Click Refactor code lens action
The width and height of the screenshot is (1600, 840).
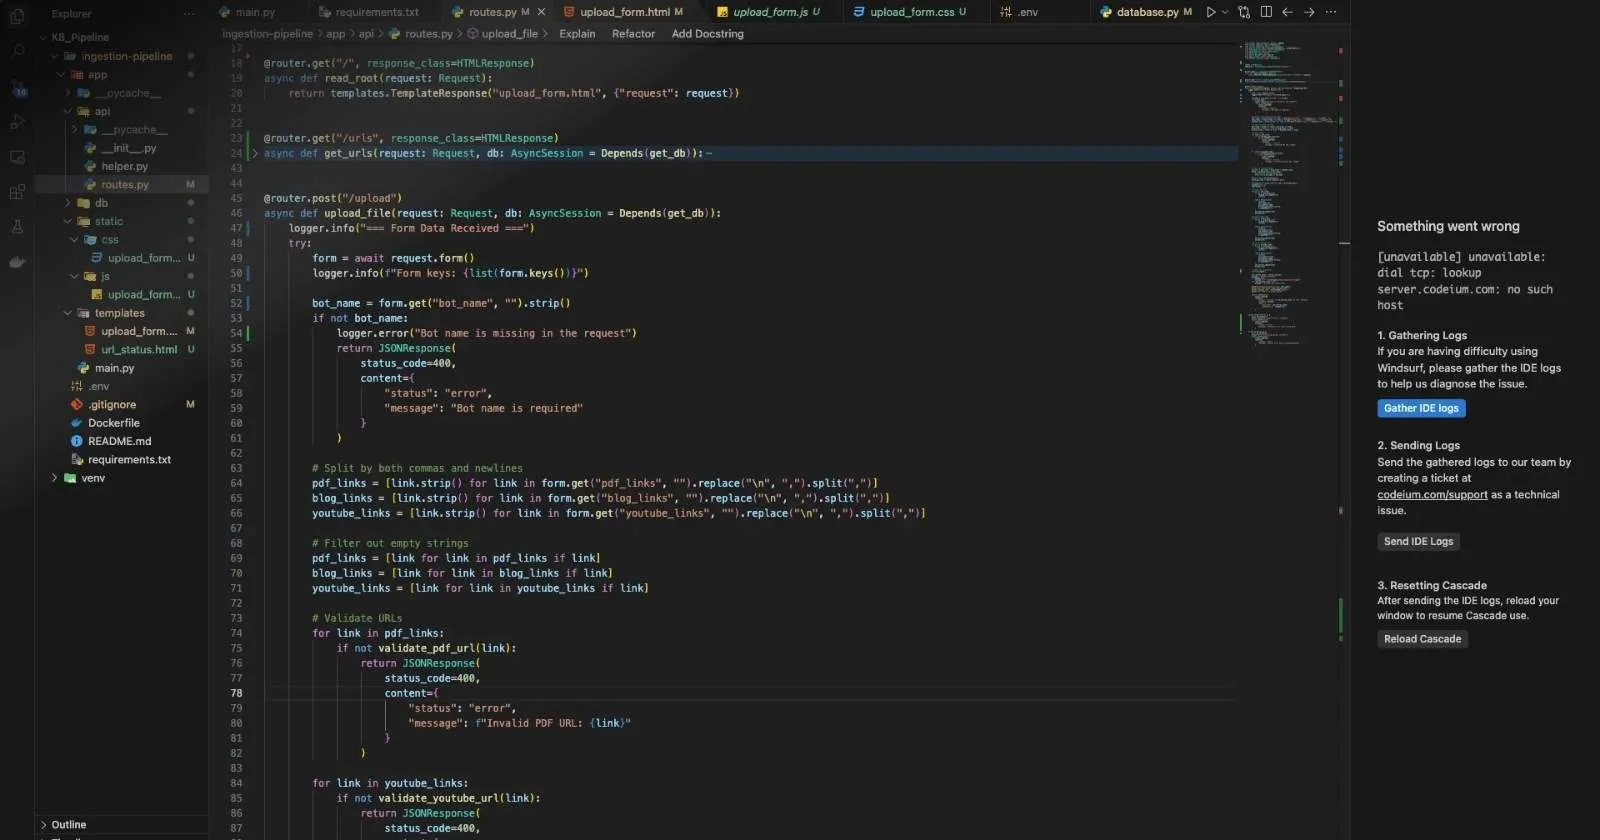pos(633,34)
